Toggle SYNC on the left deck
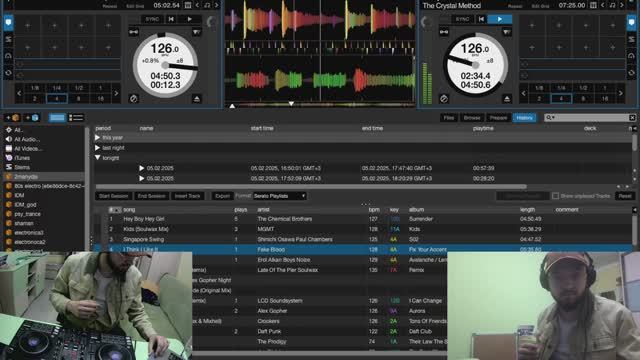 (x=152, y=19)
